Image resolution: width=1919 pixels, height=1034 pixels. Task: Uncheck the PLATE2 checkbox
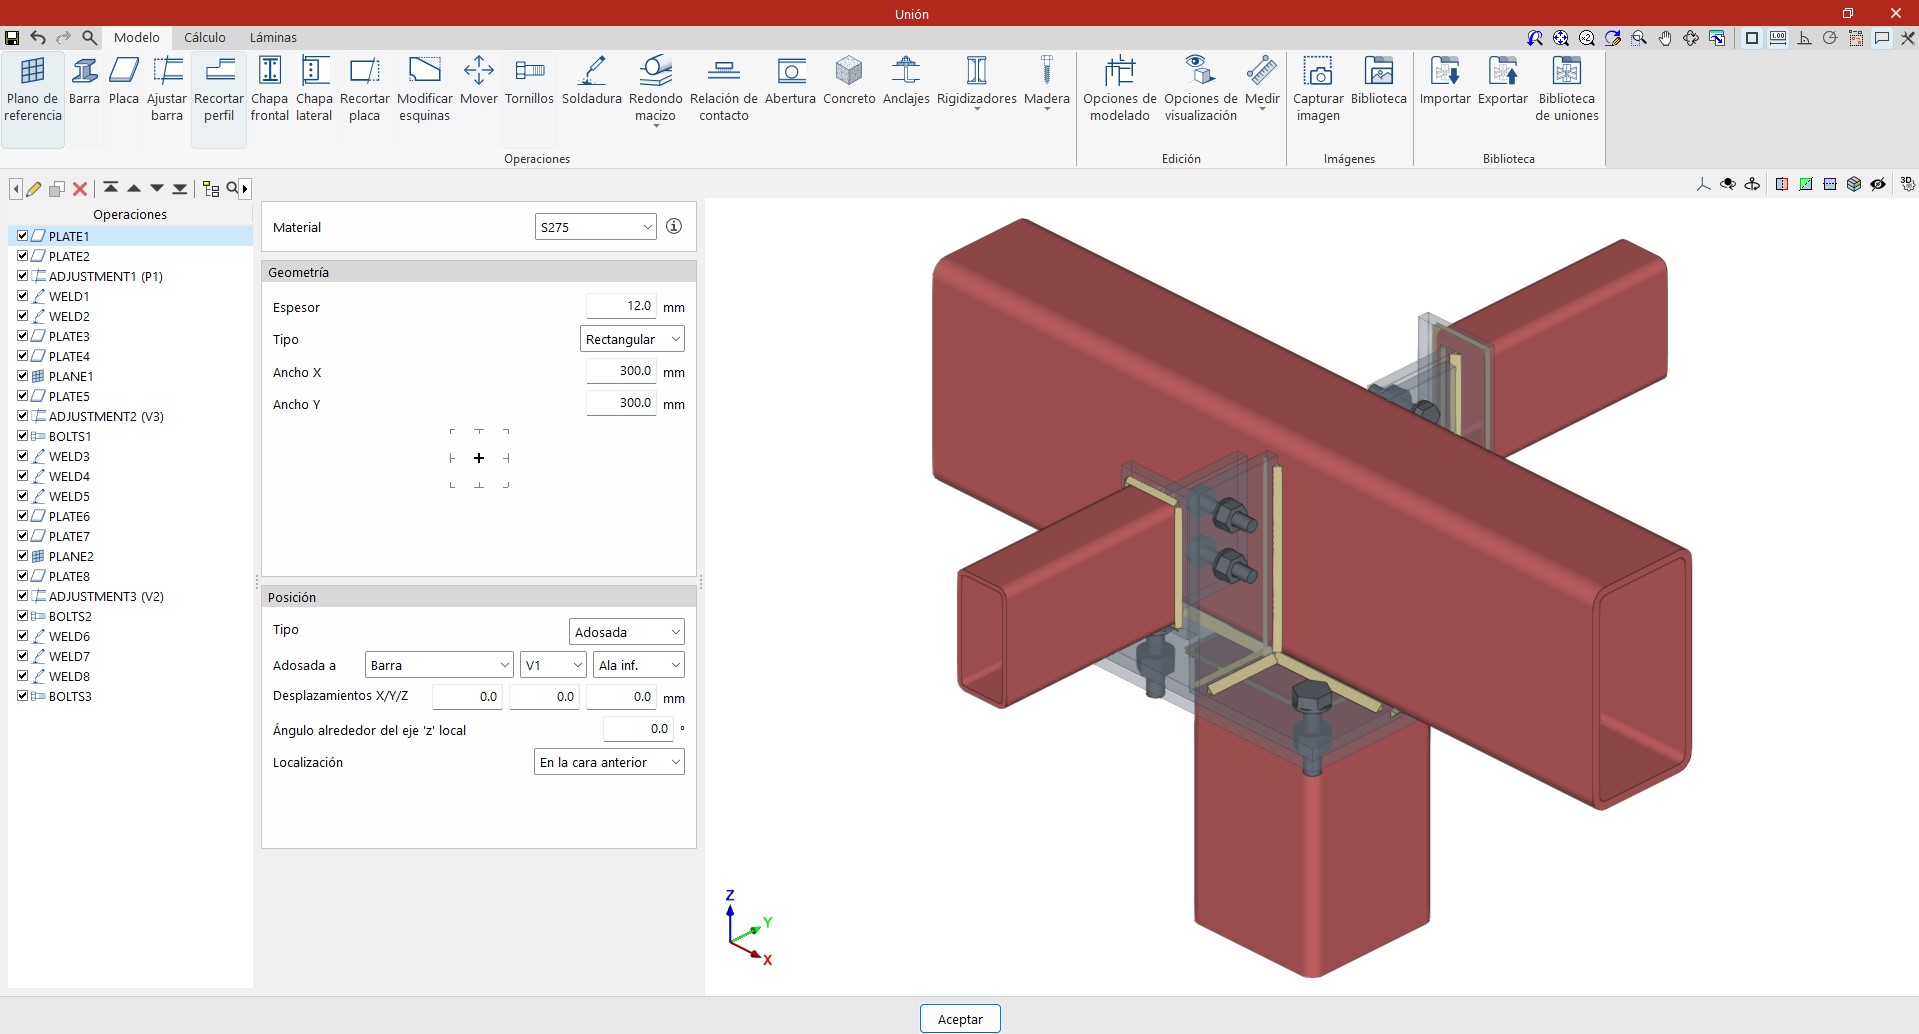click(22, 256)
